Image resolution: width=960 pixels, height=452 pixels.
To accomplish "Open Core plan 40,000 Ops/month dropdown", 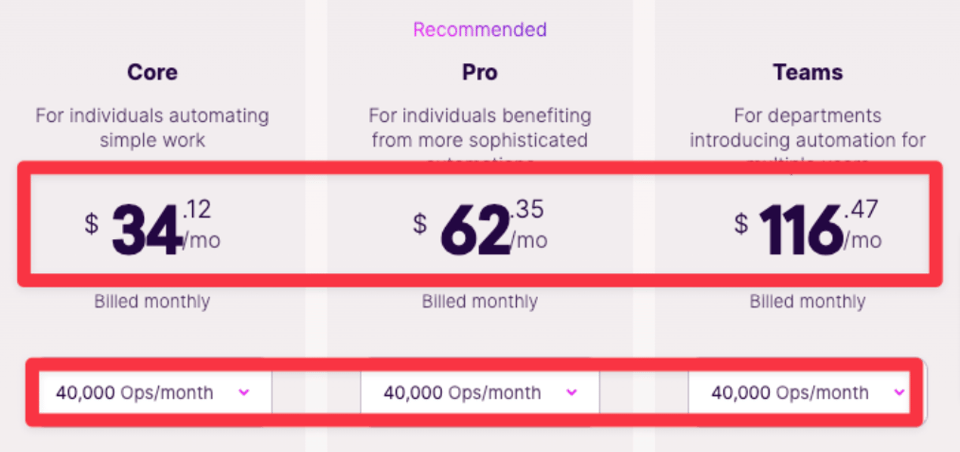I will click(155, 392).
